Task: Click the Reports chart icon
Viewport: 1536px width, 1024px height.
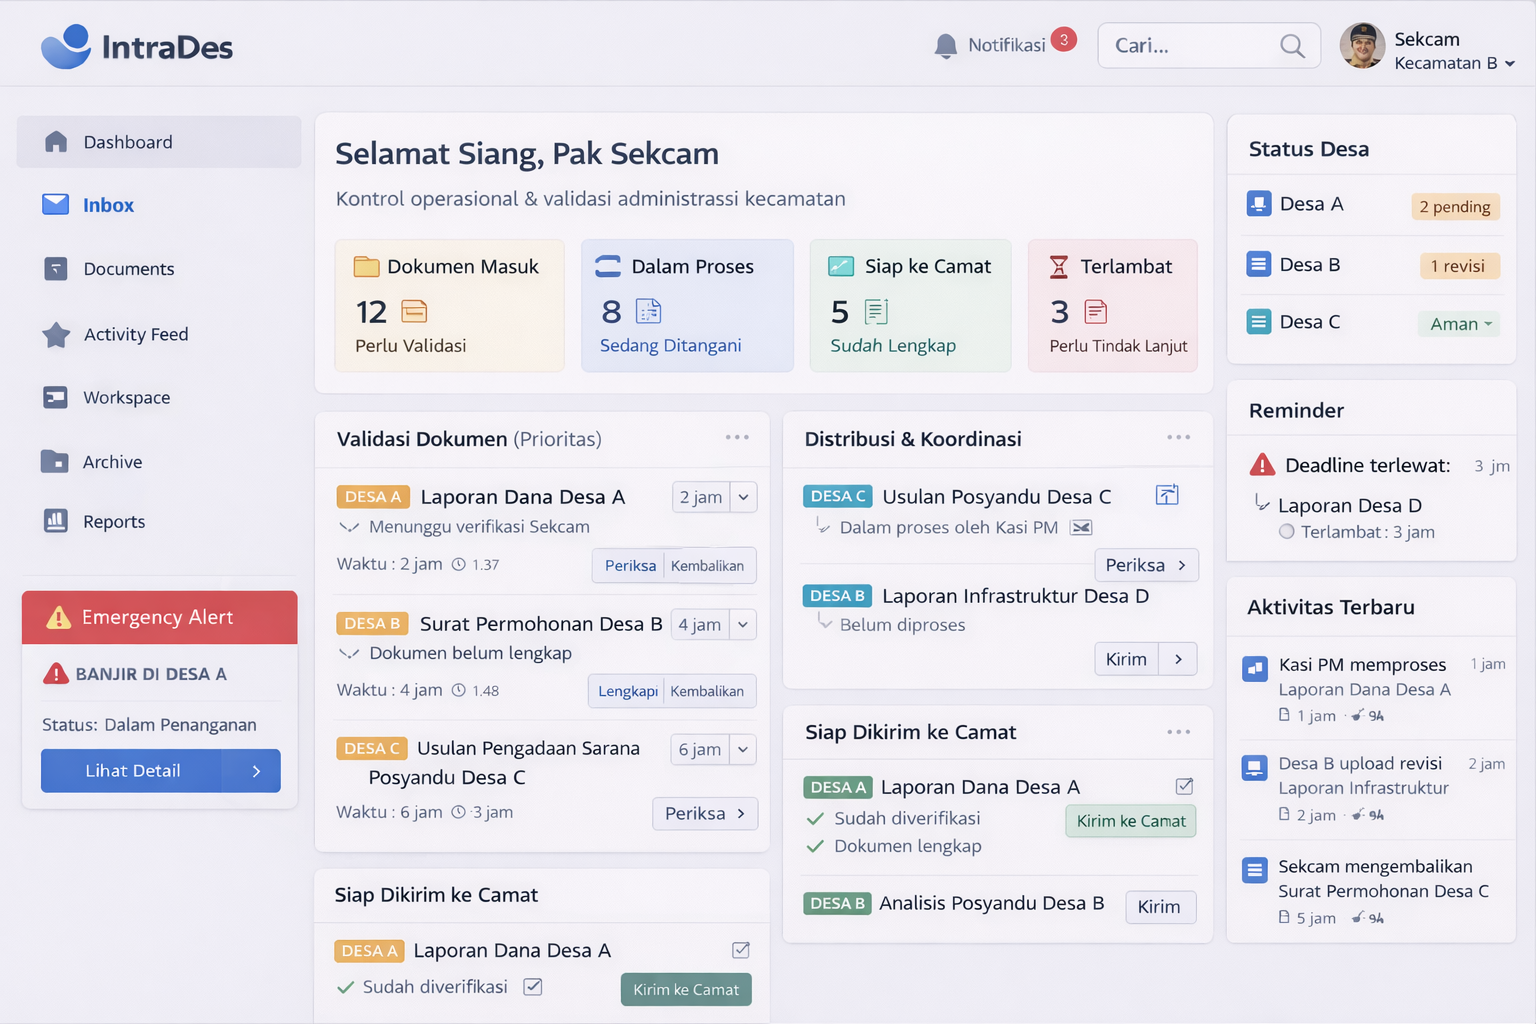Action: point(56,521)
